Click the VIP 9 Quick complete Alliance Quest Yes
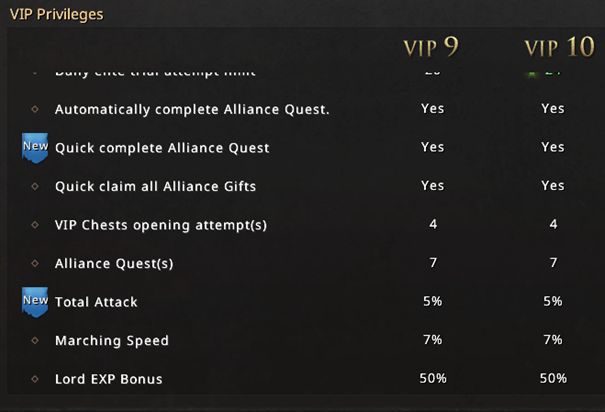The image size is (605, 412). (x=433, y=147)
